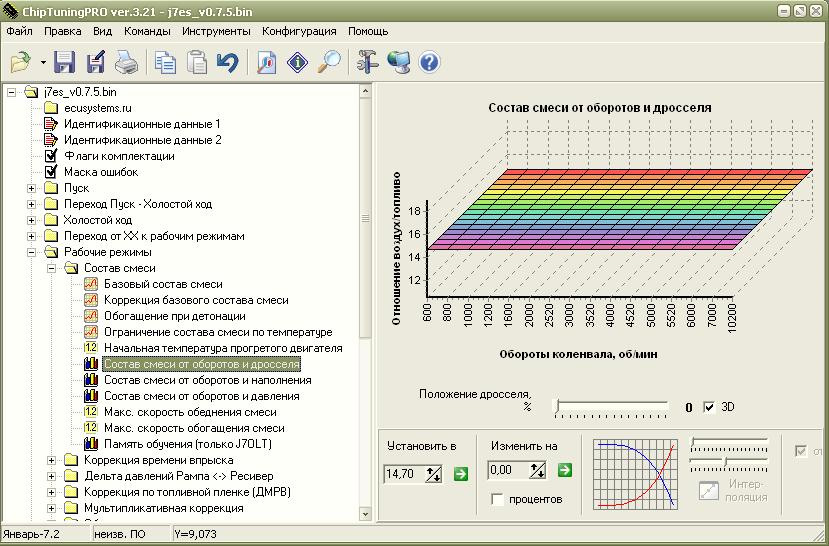Collapse the Состав смеси folder
Screen dimensions: 829x546
click(x=52, y=268)
